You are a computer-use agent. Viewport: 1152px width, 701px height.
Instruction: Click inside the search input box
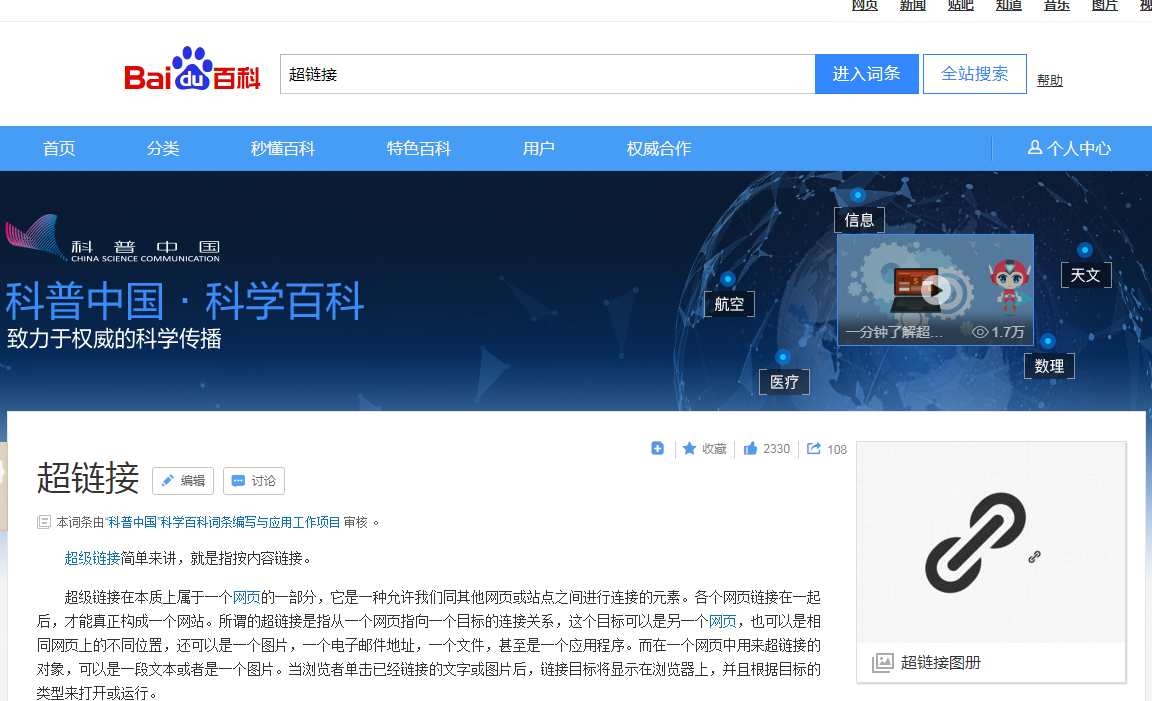click(547, 73)
